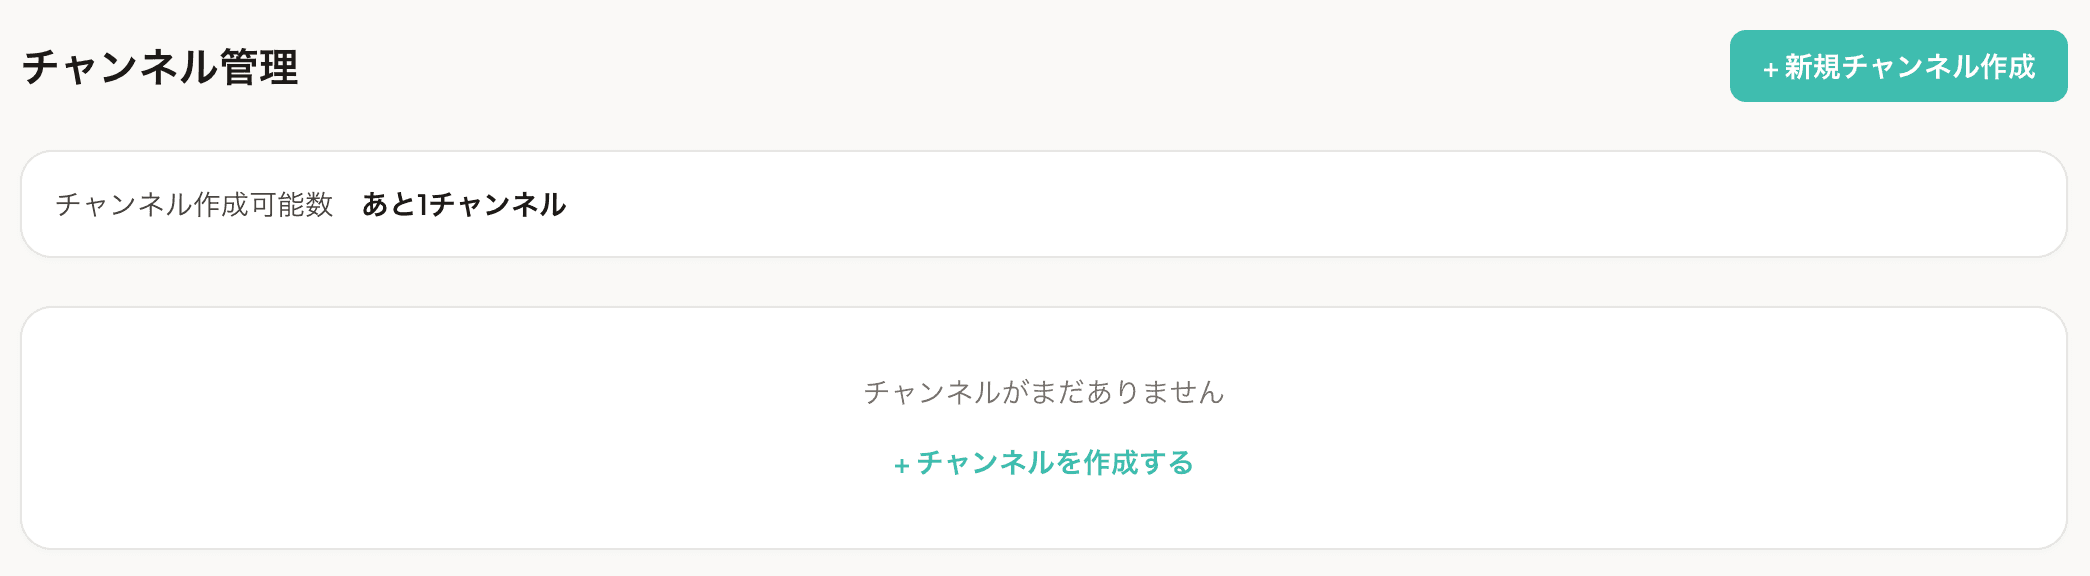This screenshot has height=576, width=2090.
Task: Click the green text link under empty message
Action: 1054,462
